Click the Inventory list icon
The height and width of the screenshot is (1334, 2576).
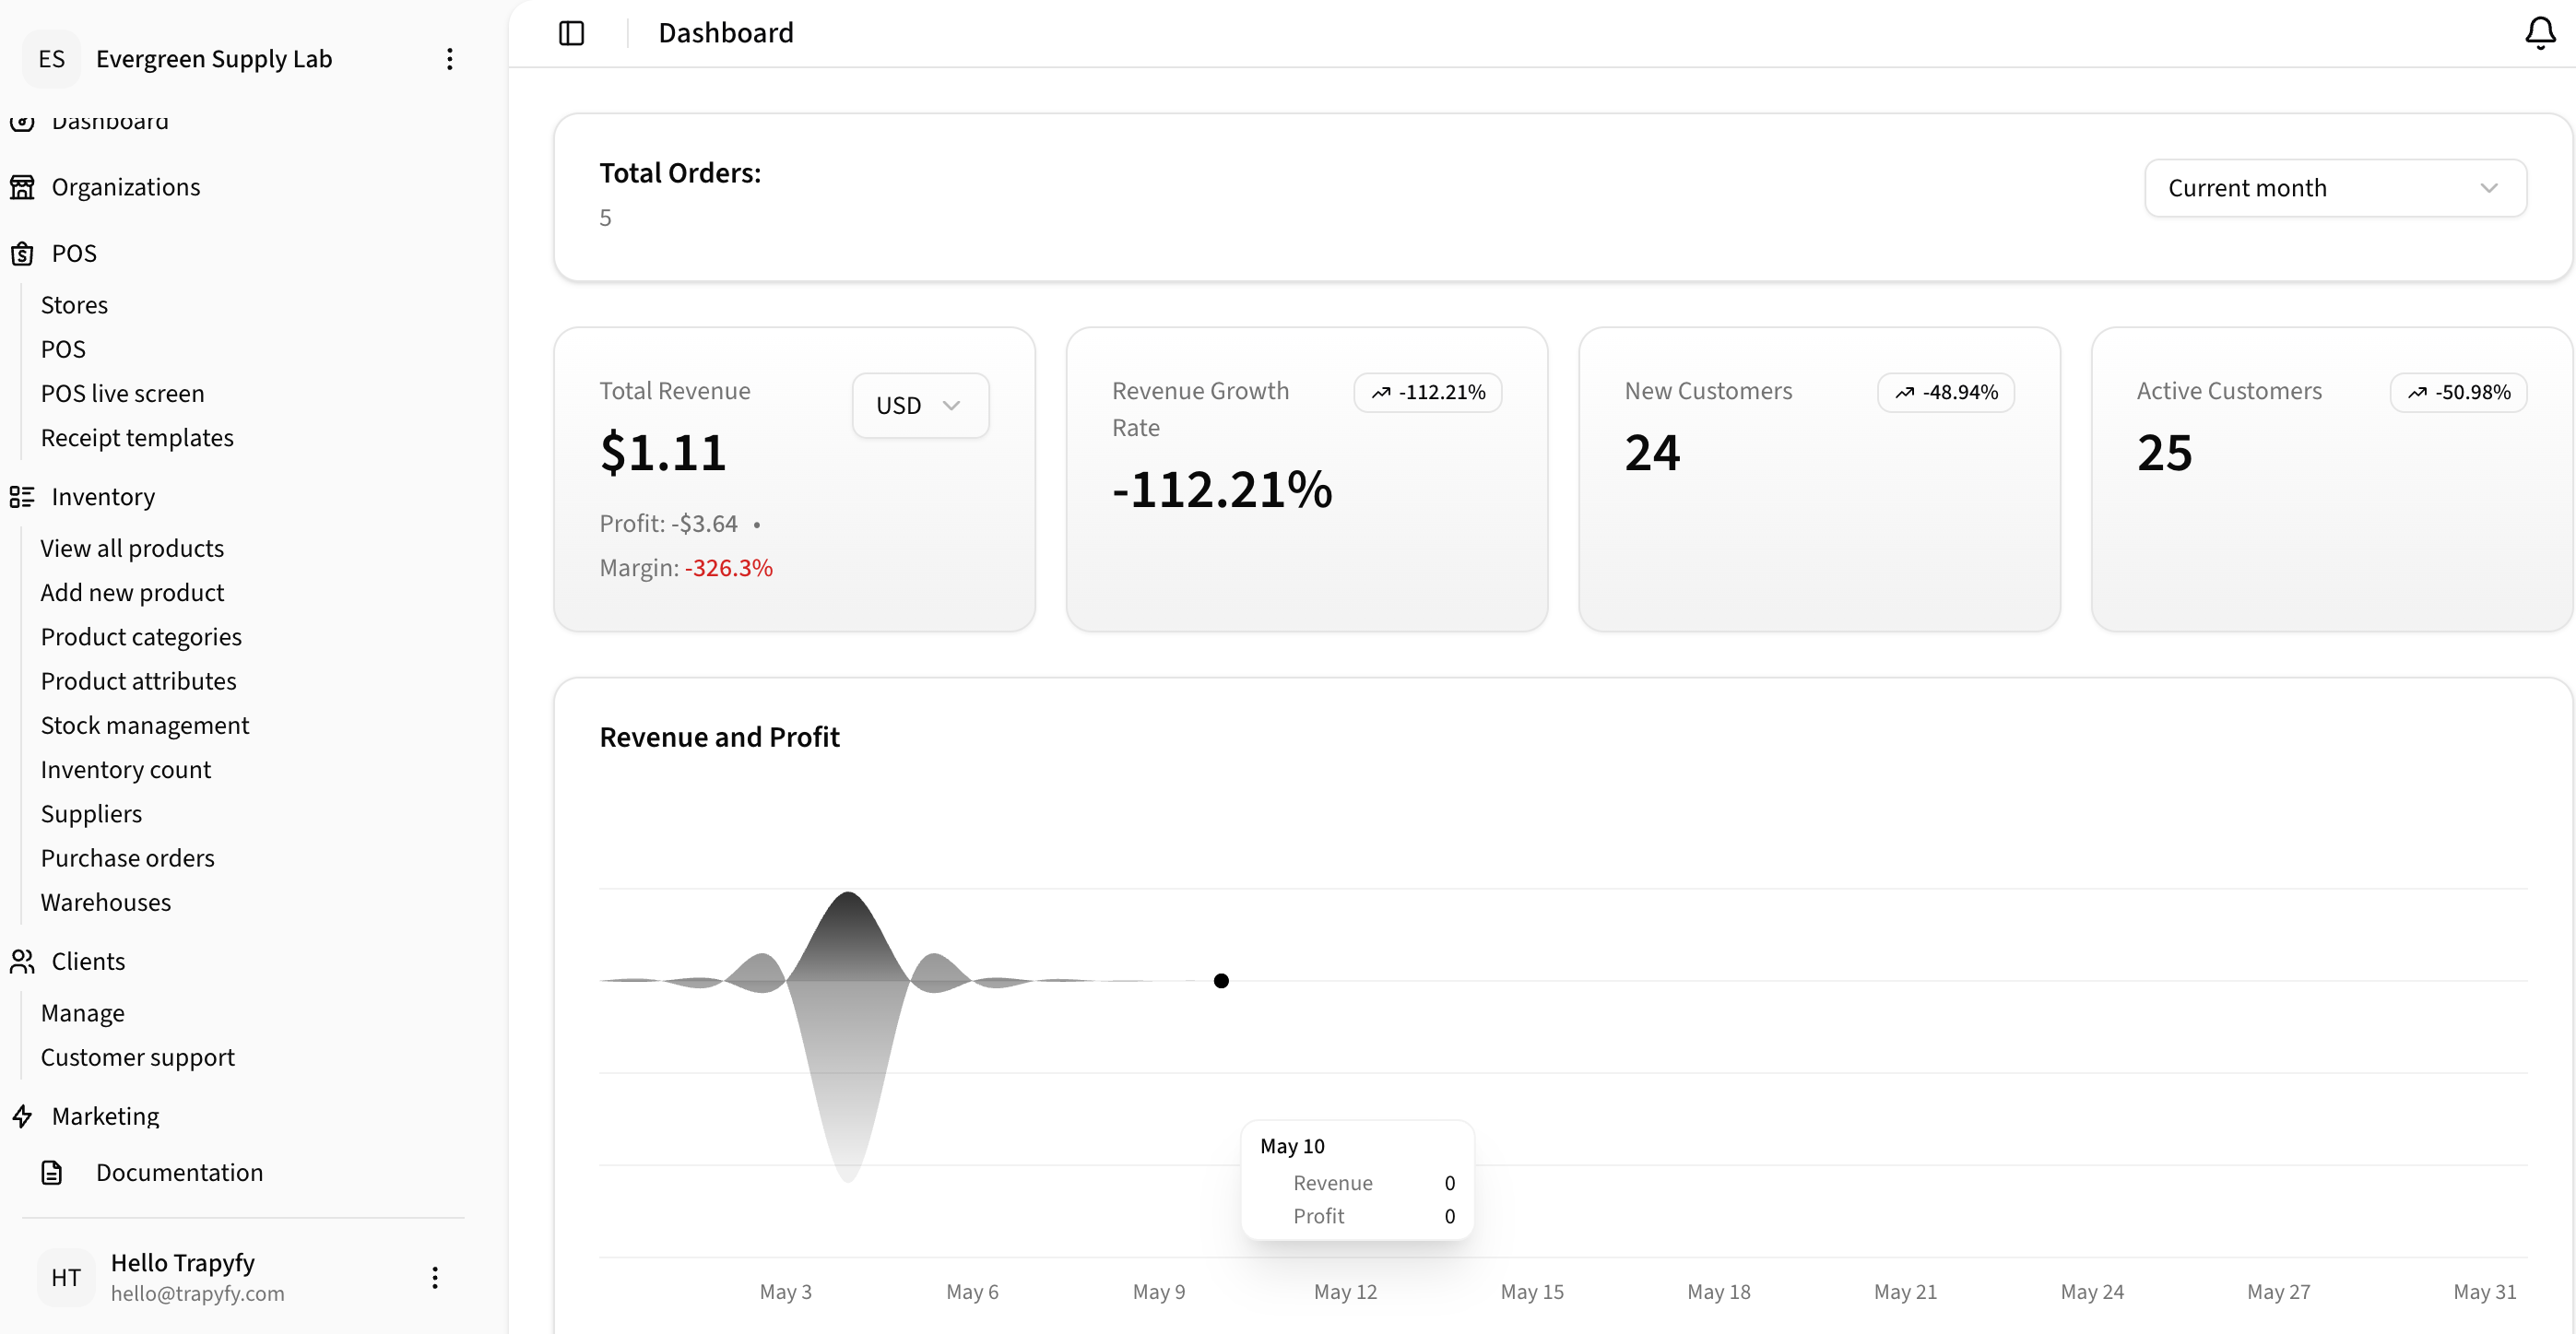pyautogui.click(x=22, y=497)
